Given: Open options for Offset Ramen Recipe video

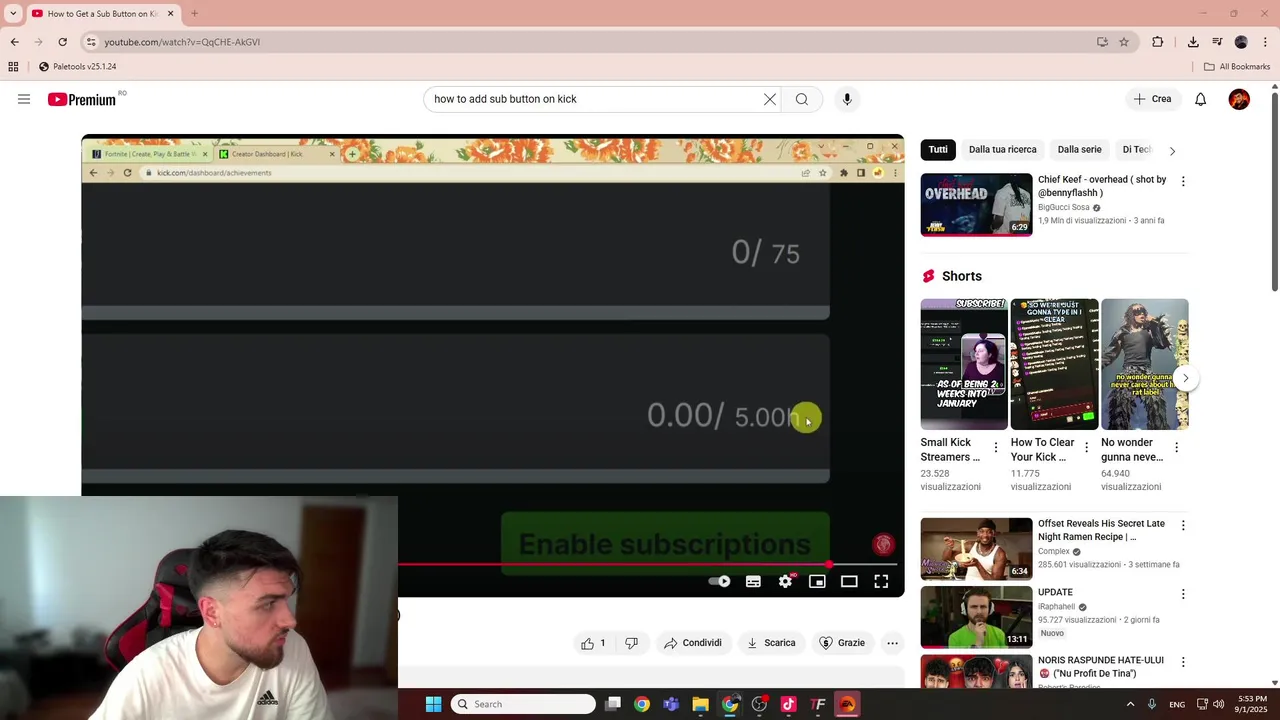Looking at the screenshot, I should click(x=1183, y=525).
